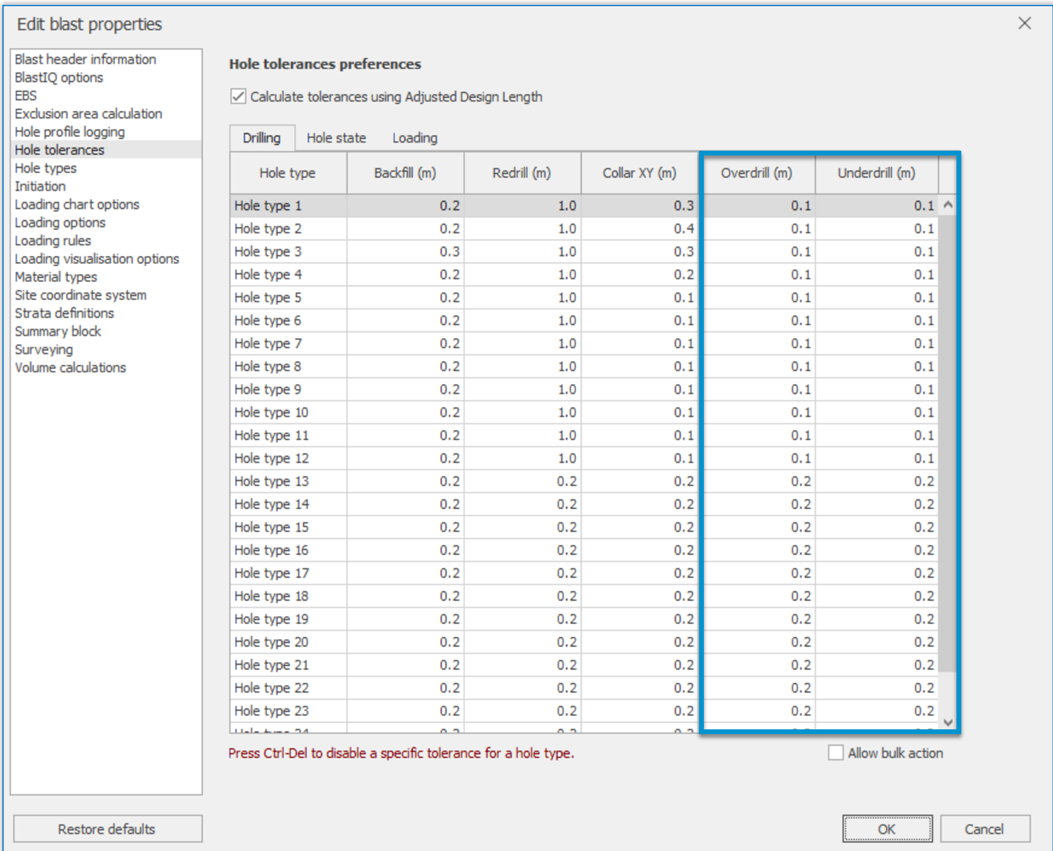The image size is (1053, 851).
Task: Click the OK button
Action: click(887, 829)
